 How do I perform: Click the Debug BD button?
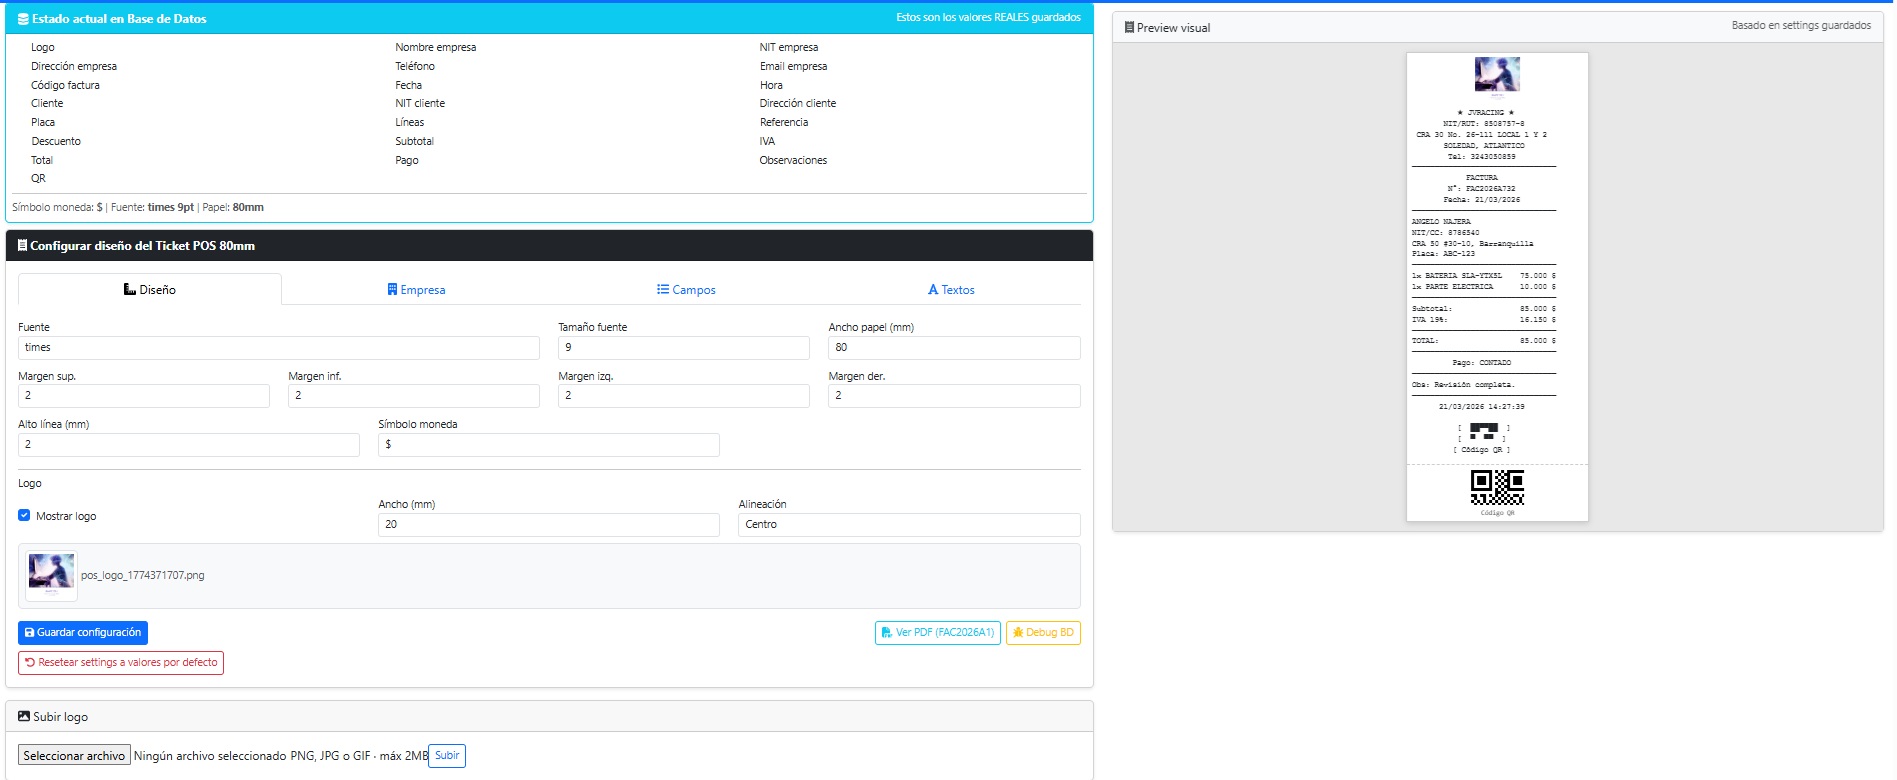point(1043,633)
